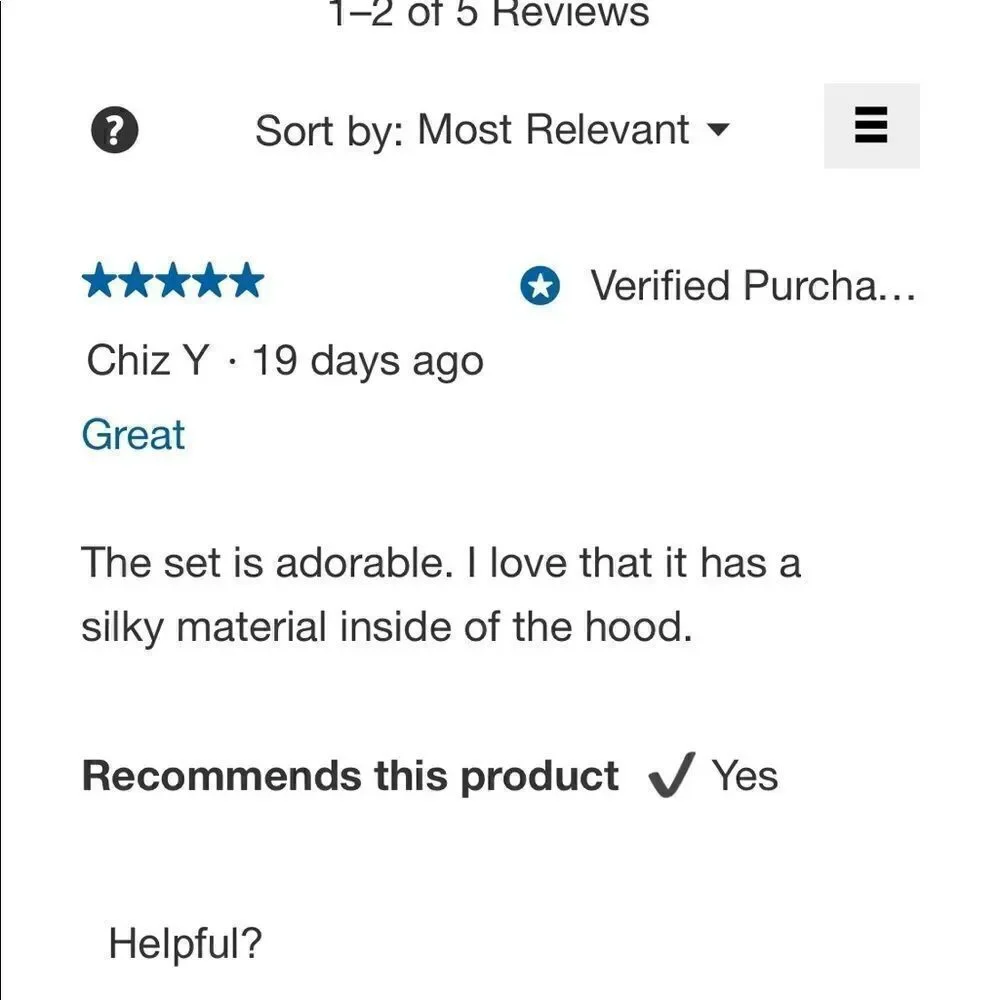
Task: Click the Sort by label text
Action: [329, 131]
